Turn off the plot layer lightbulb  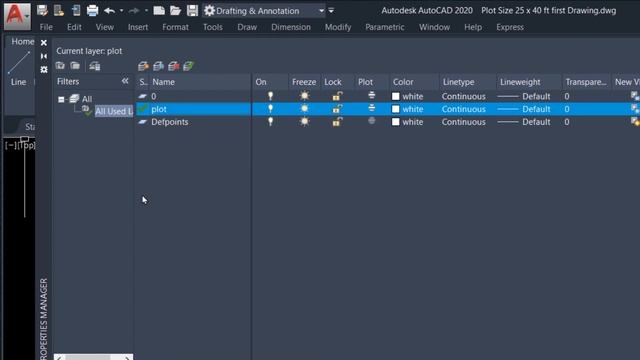tap(270, 109)
